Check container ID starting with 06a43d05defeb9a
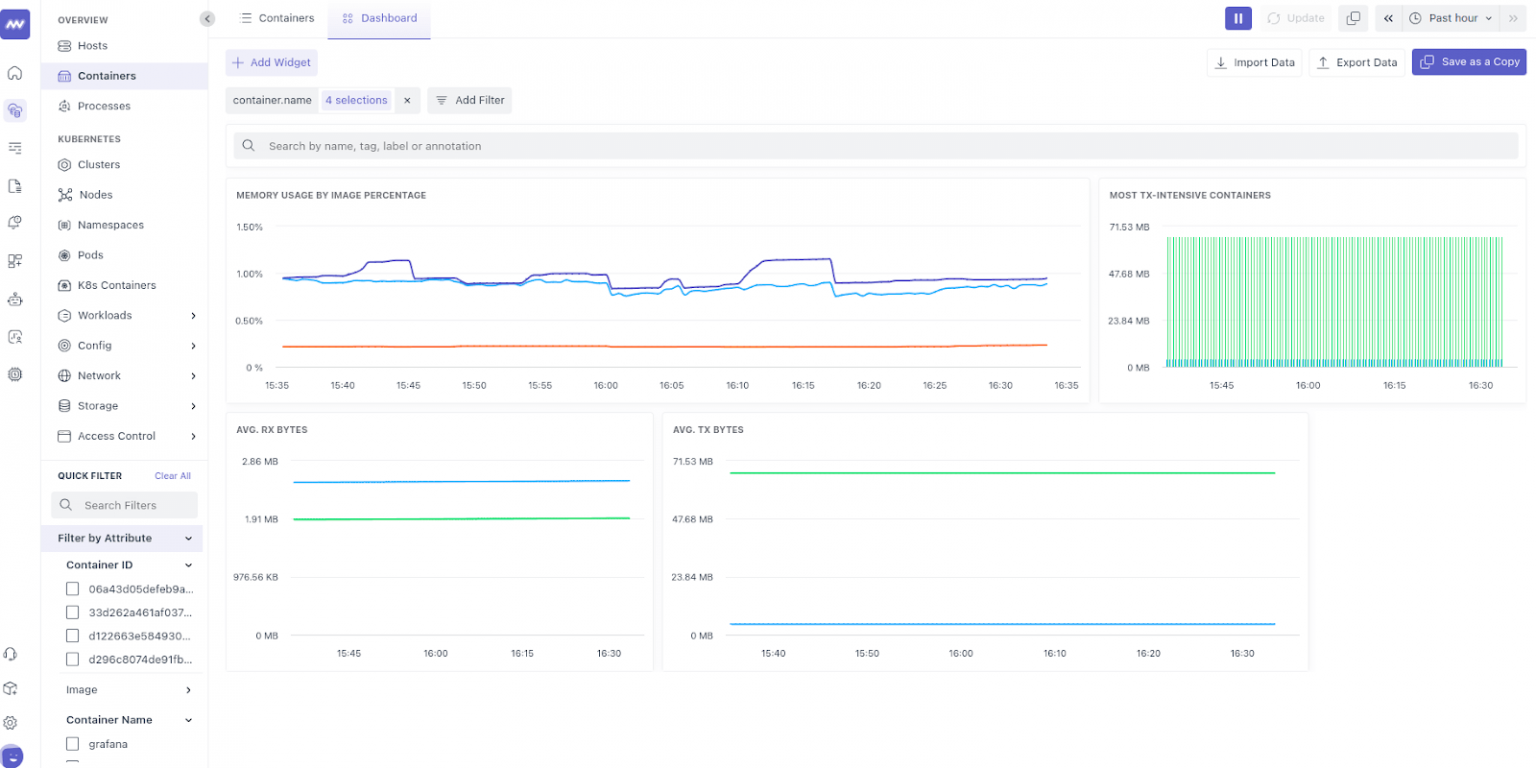This screenshot has width=1536, height=768. (72, 588)
